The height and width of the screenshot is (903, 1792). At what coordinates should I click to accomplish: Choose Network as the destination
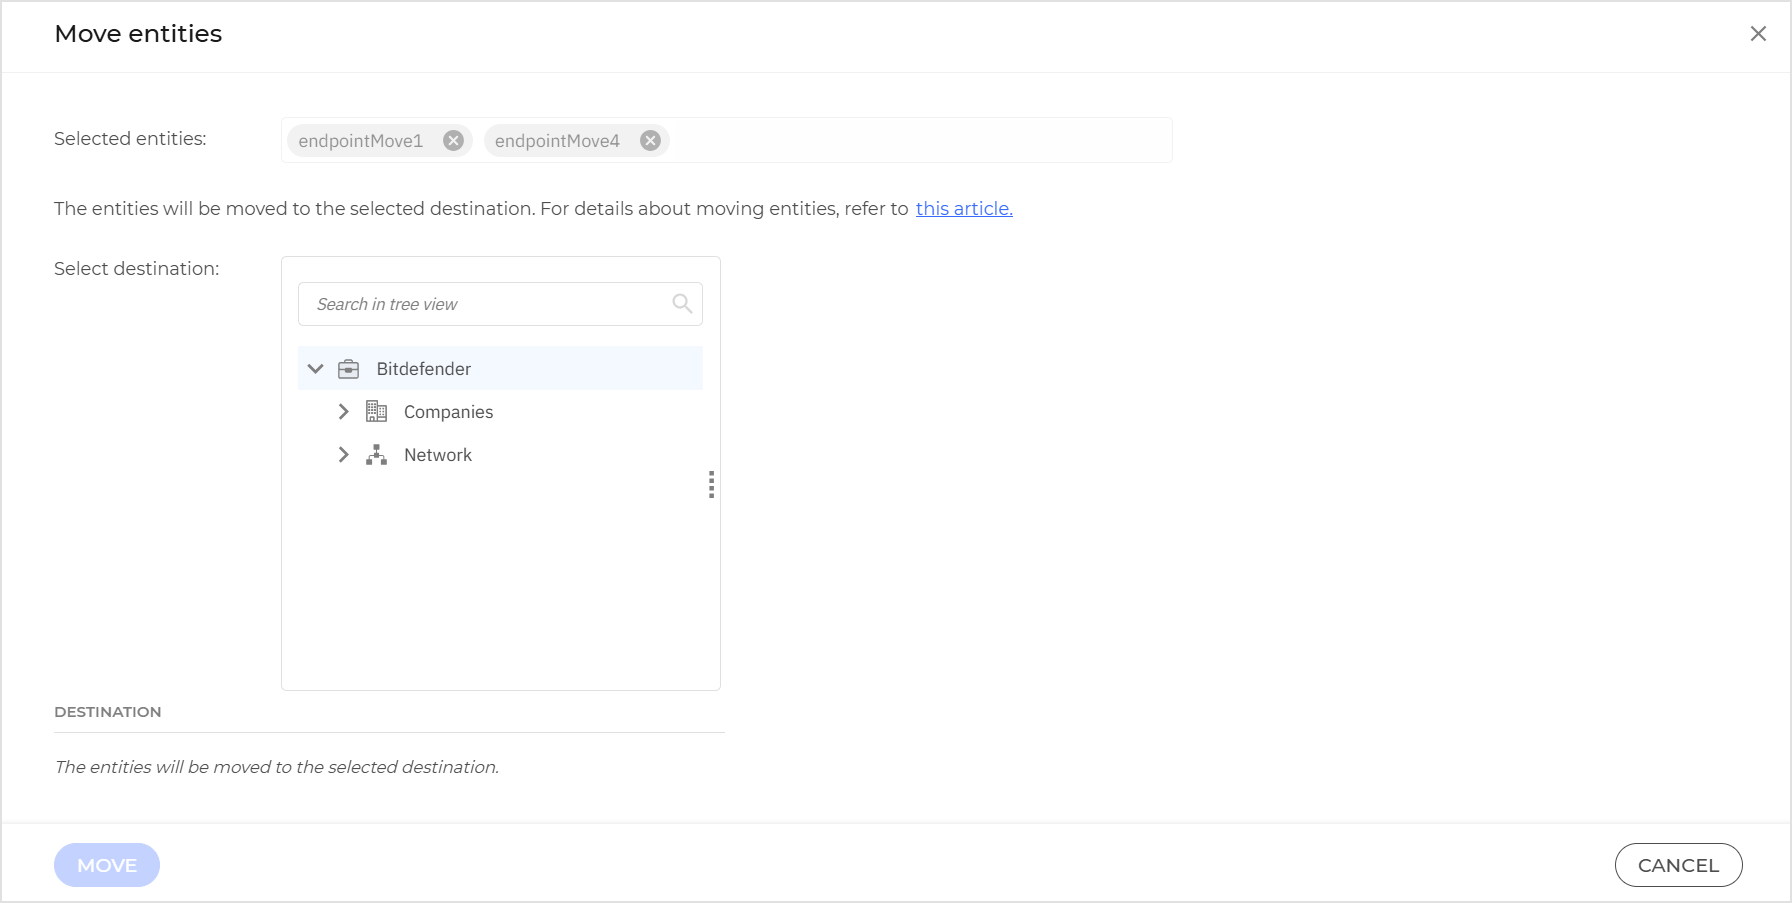[438, 455]
